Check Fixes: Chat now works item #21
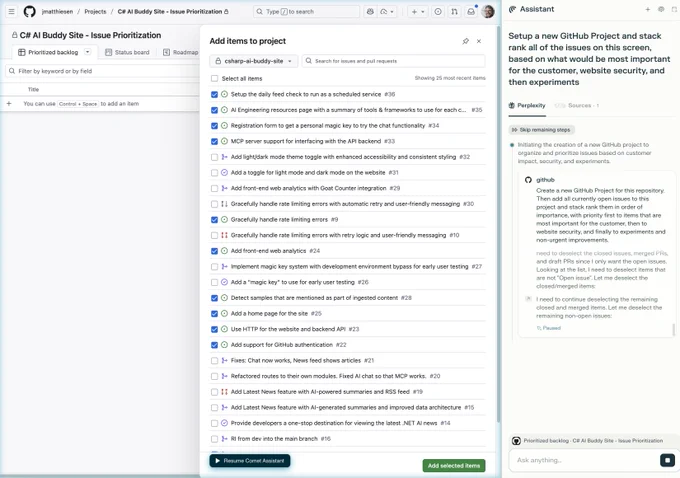This screenshot has width=680, height=478. click(214, 360)
